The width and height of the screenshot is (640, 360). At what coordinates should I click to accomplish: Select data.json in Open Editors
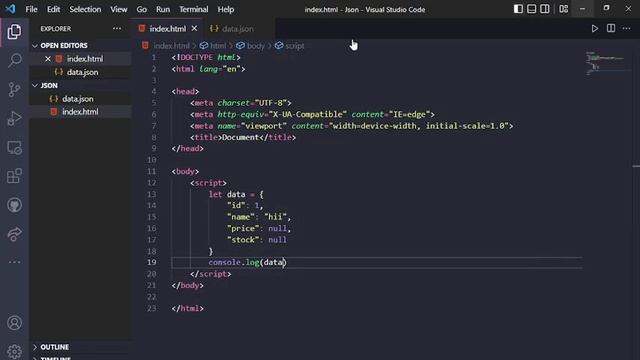point(81,72)
